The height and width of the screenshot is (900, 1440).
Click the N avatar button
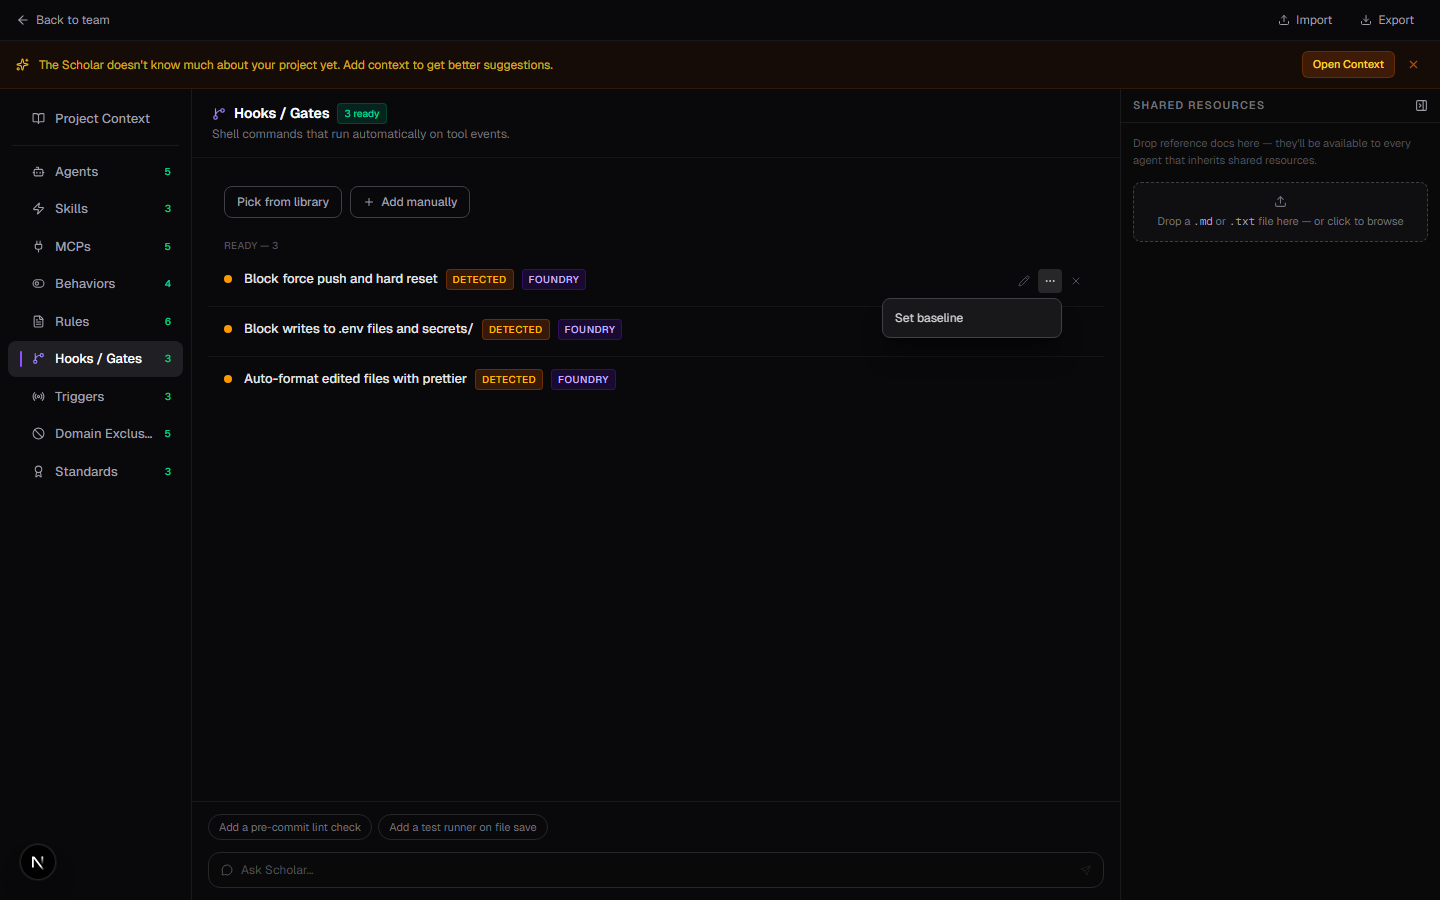pos(38,862)
